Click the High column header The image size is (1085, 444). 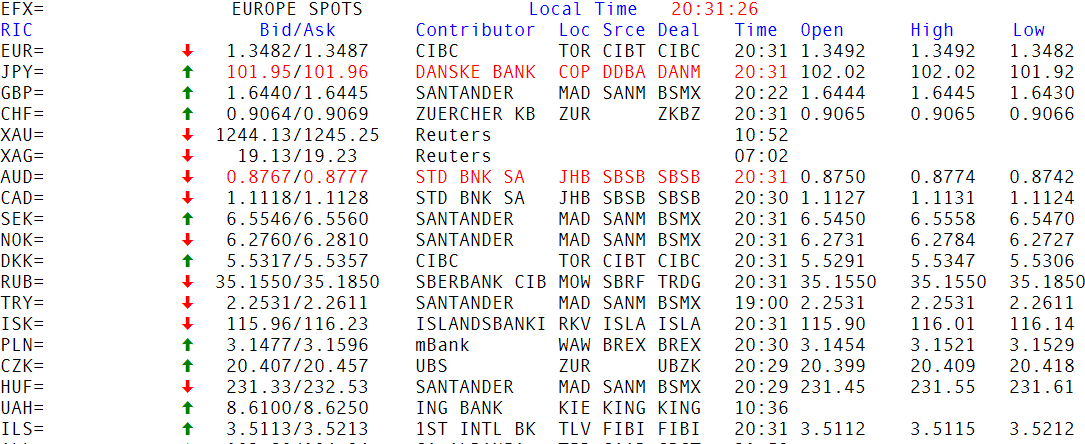[x=932, y=30]
